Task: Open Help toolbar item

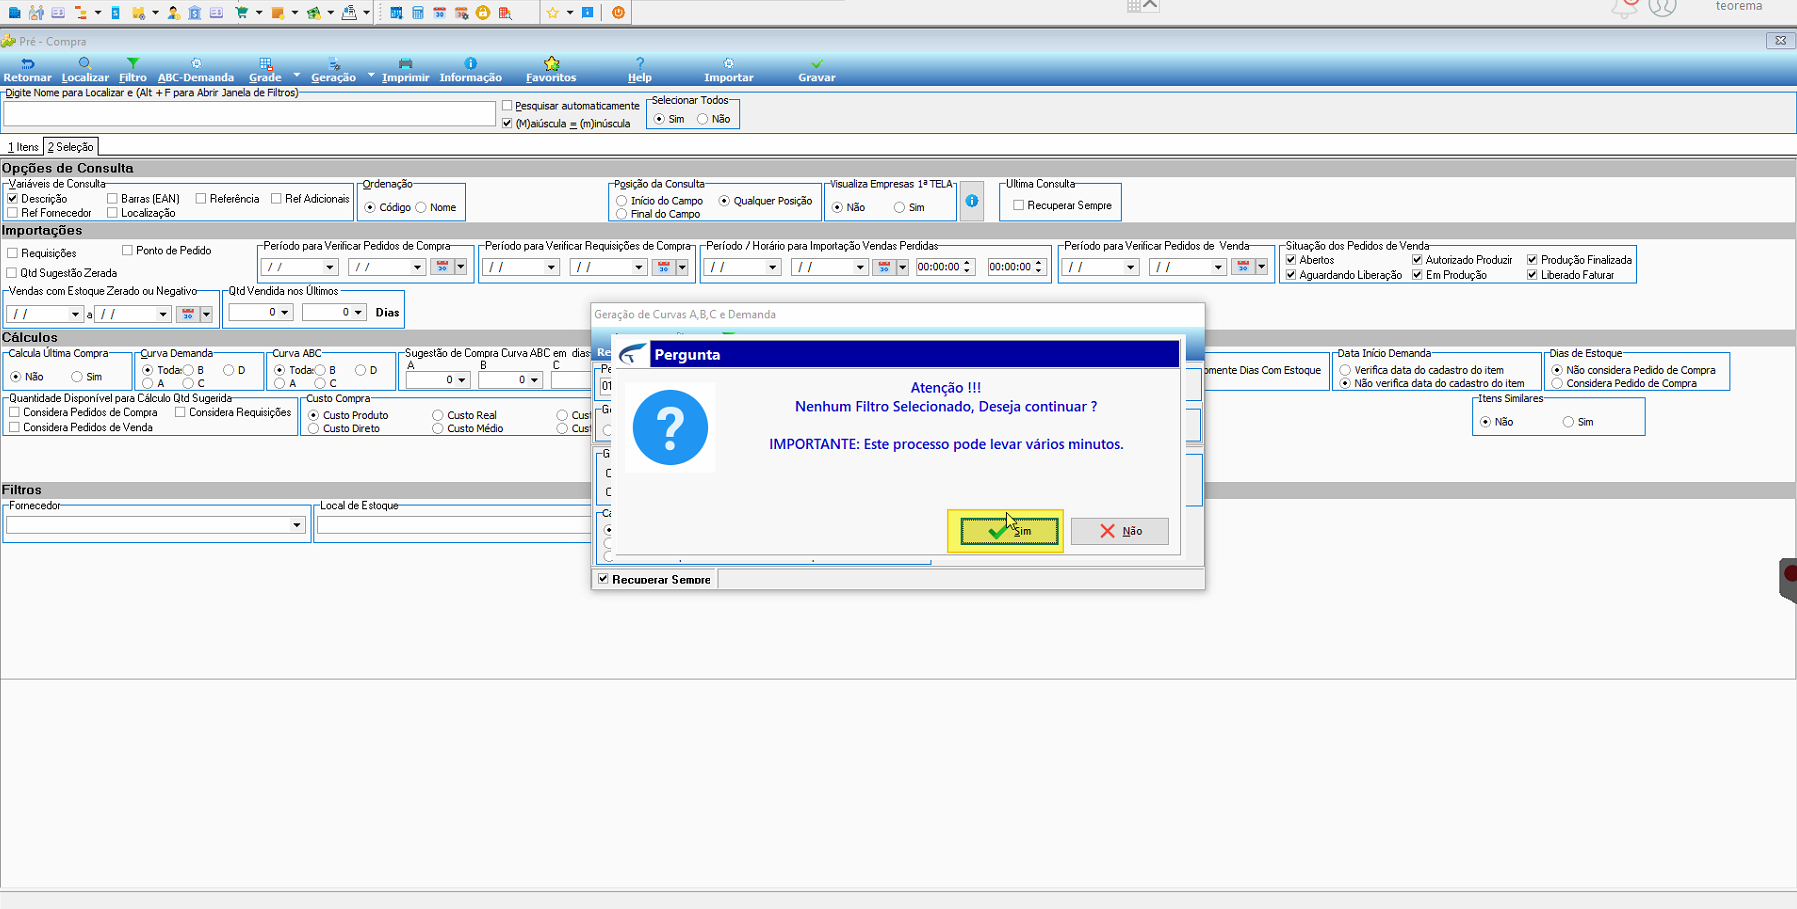Action: point(640,70)
